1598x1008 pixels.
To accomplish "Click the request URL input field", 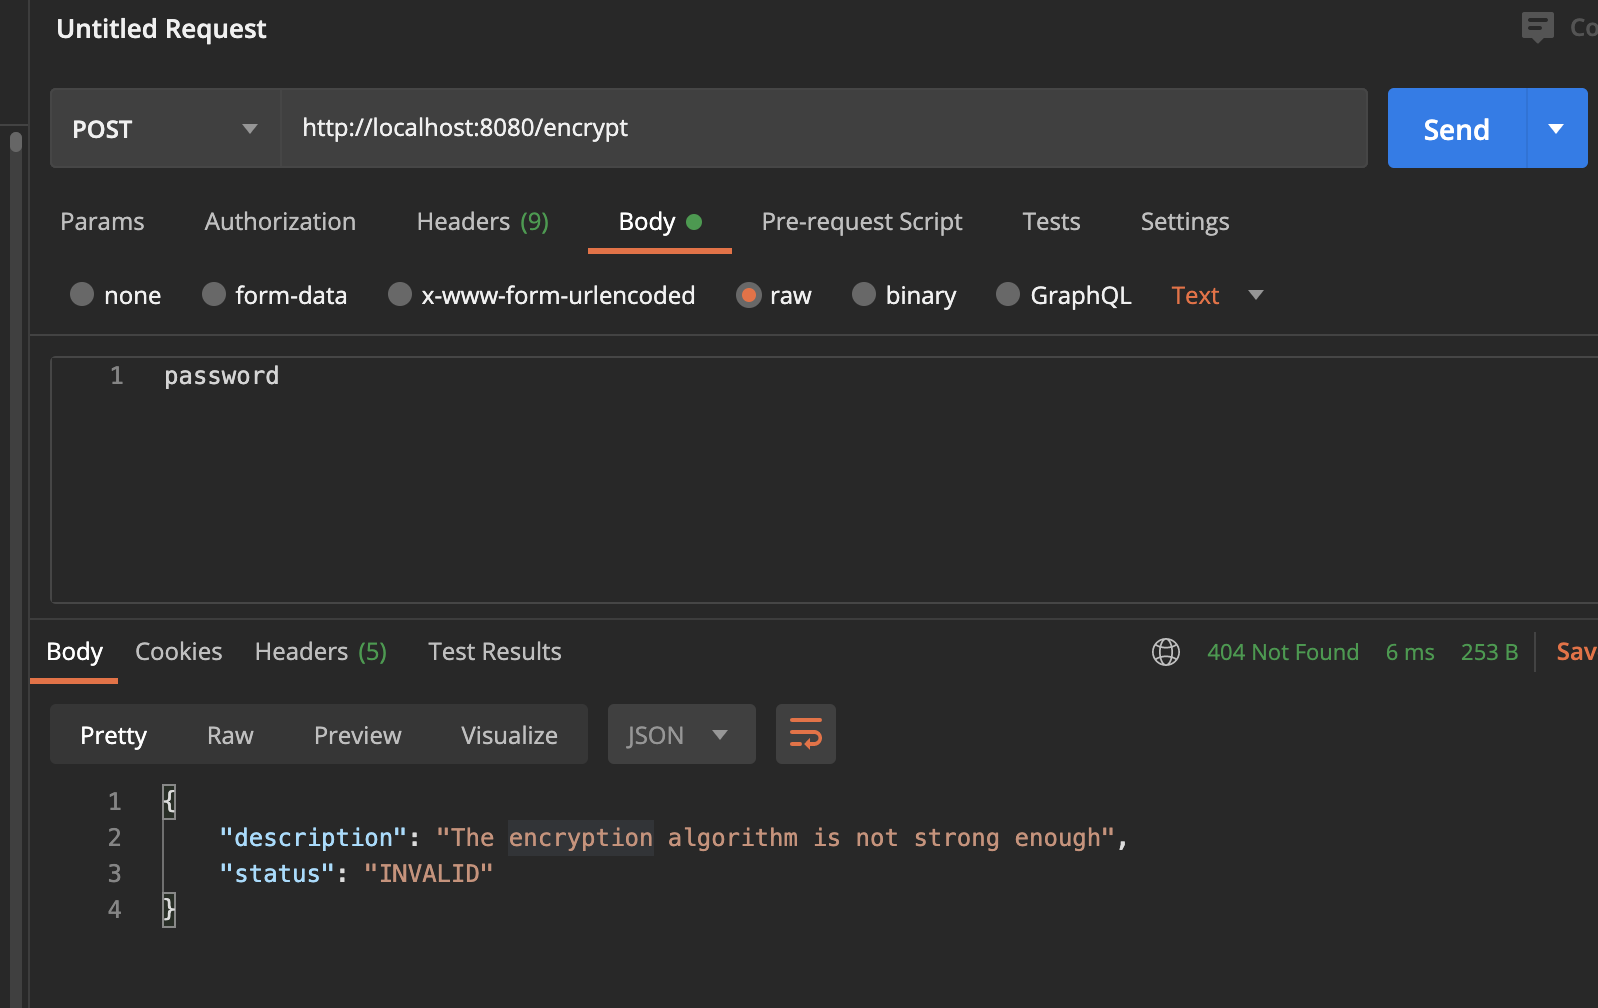I will (822, 128).
